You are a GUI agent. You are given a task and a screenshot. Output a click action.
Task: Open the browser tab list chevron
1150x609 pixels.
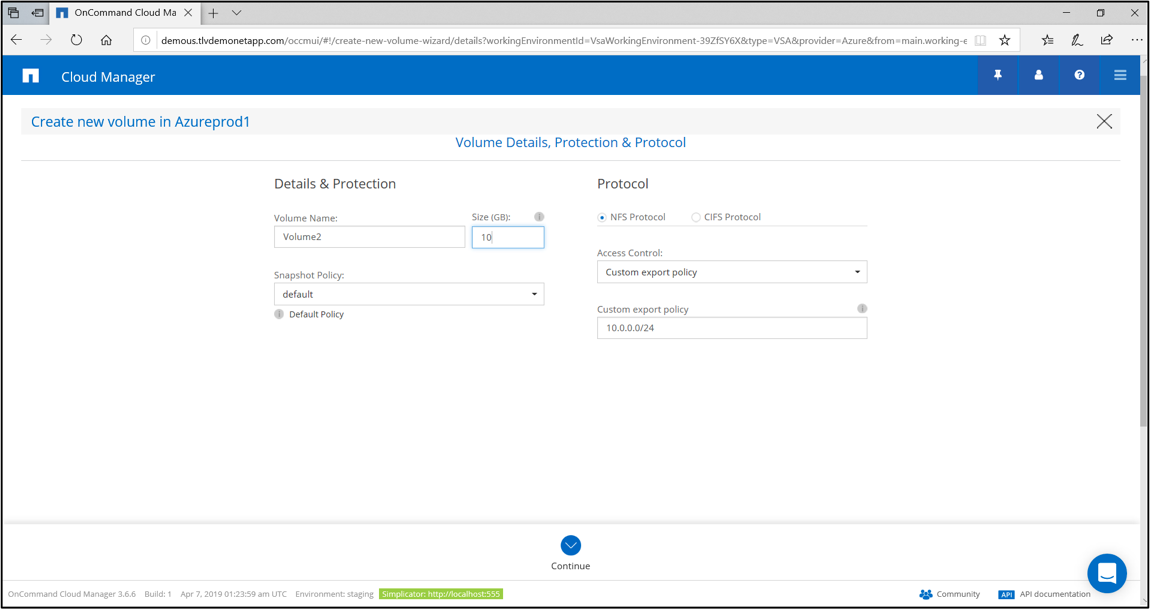point(237,13)
